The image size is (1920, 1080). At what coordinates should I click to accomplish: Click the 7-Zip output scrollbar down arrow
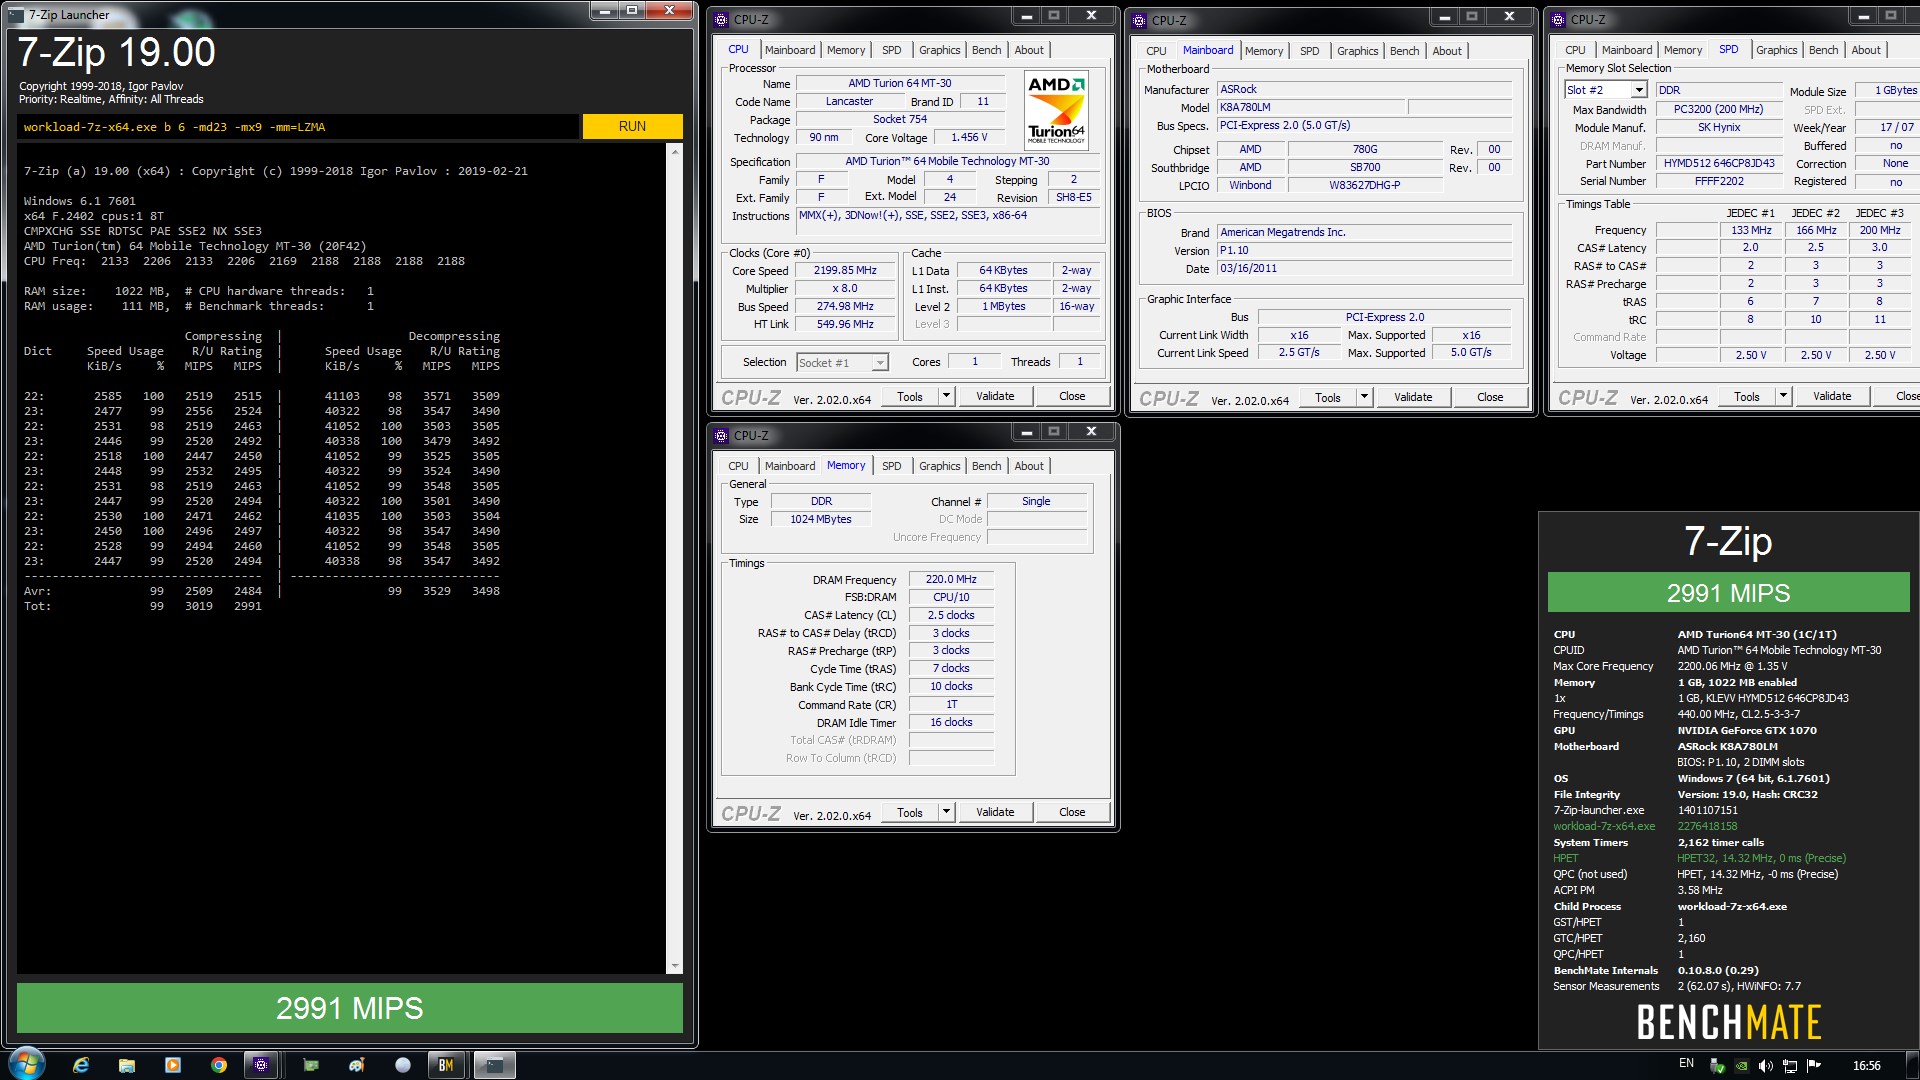coord(675,967)
